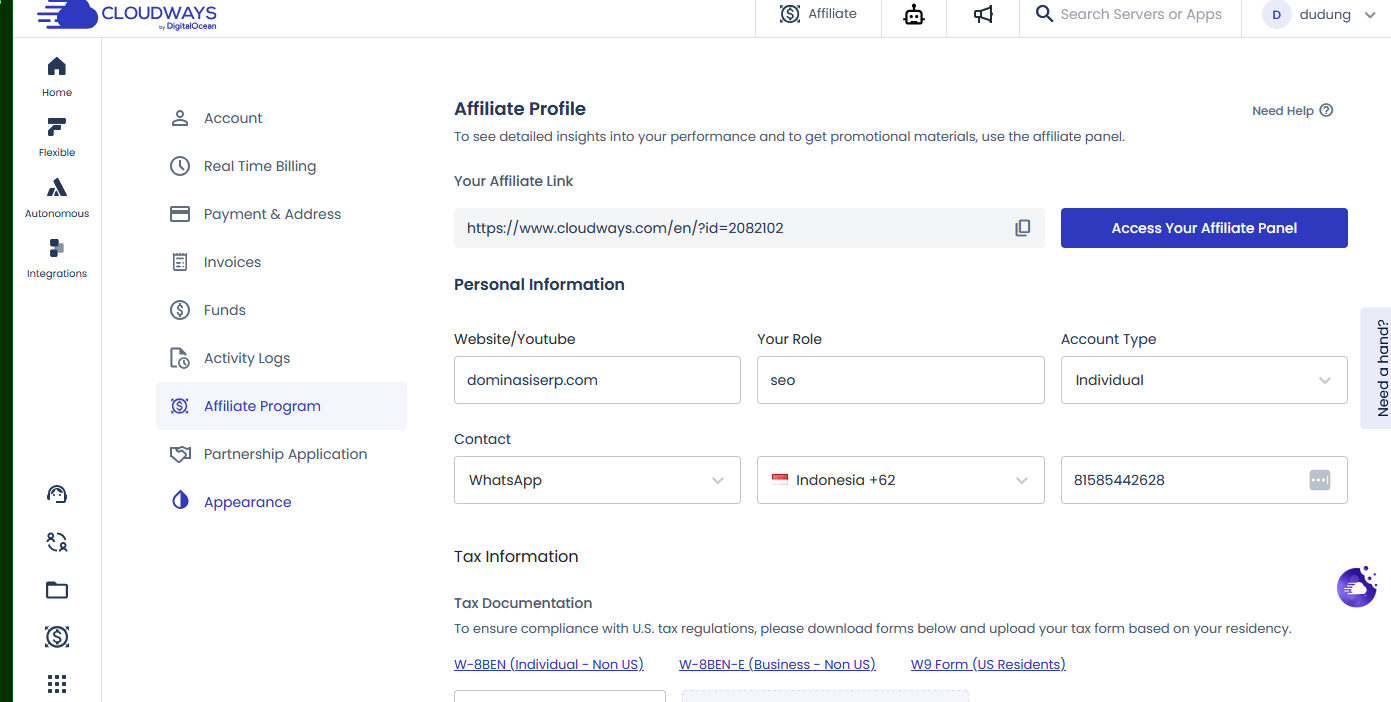
Task: Go to Real Time Billing
Action: pyautogui.click(x=260, y=166)
